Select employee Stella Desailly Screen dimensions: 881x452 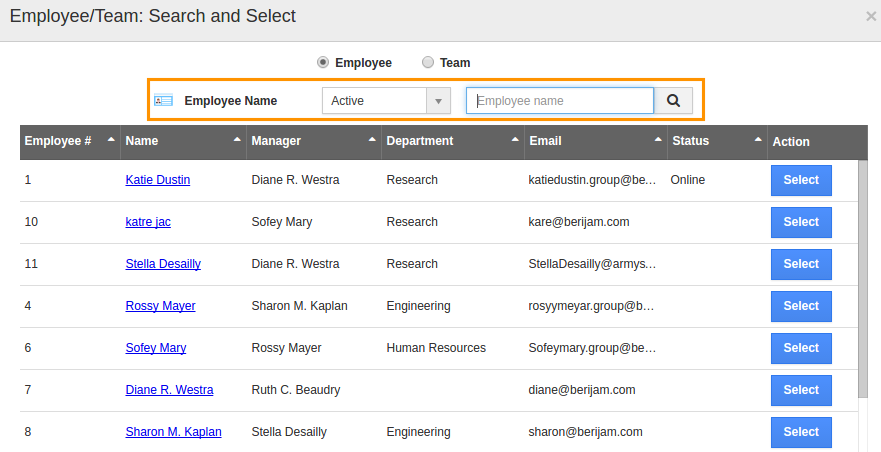point(801,264)
